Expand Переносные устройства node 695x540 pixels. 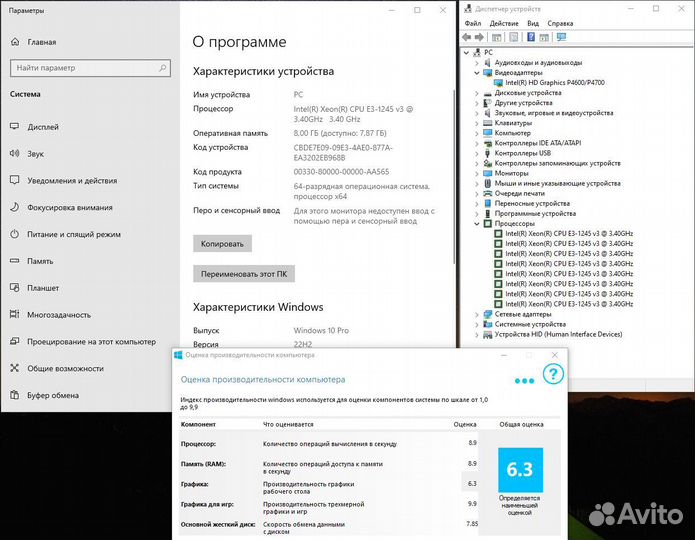pyautogui.click(x=477, y=203)
